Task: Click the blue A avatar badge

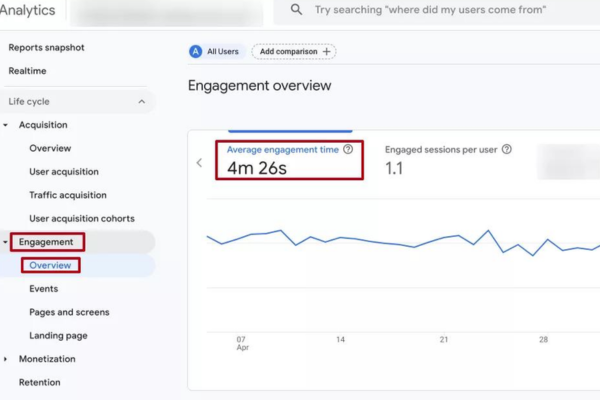Action: (196, 51)
